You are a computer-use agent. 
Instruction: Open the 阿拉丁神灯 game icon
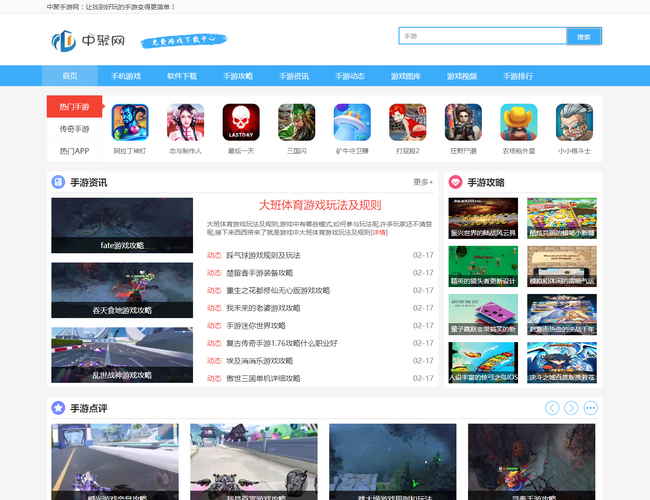click(130, 123)
